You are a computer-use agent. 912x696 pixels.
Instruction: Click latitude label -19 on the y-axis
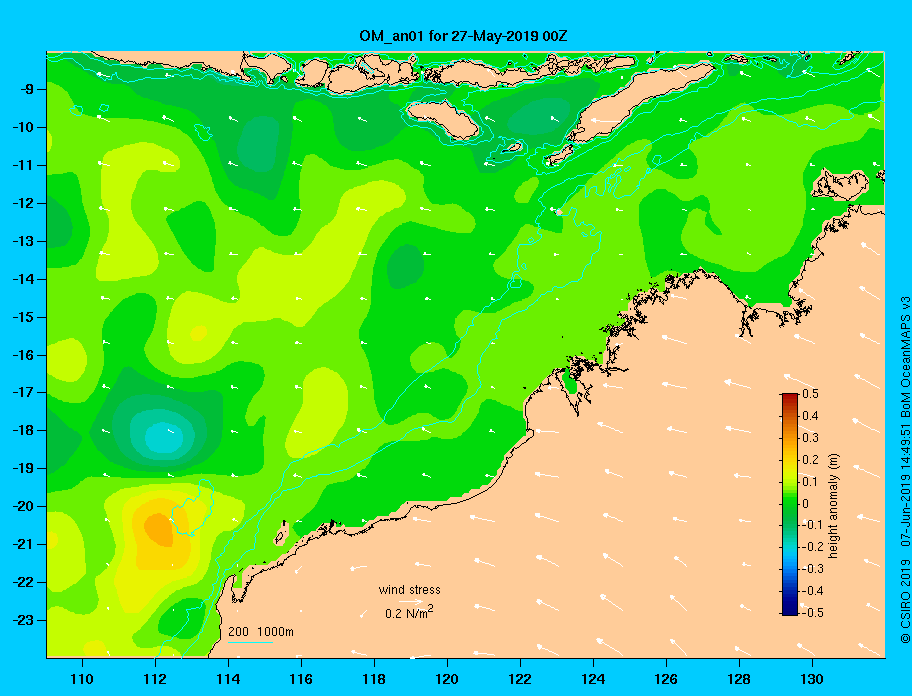pos(23,468)
